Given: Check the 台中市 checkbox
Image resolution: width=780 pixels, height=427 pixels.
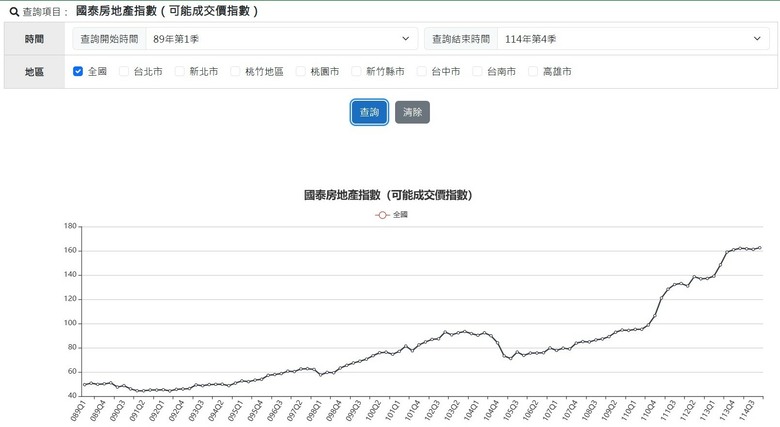Looking at the screenshot, I should tap(421, 71).
